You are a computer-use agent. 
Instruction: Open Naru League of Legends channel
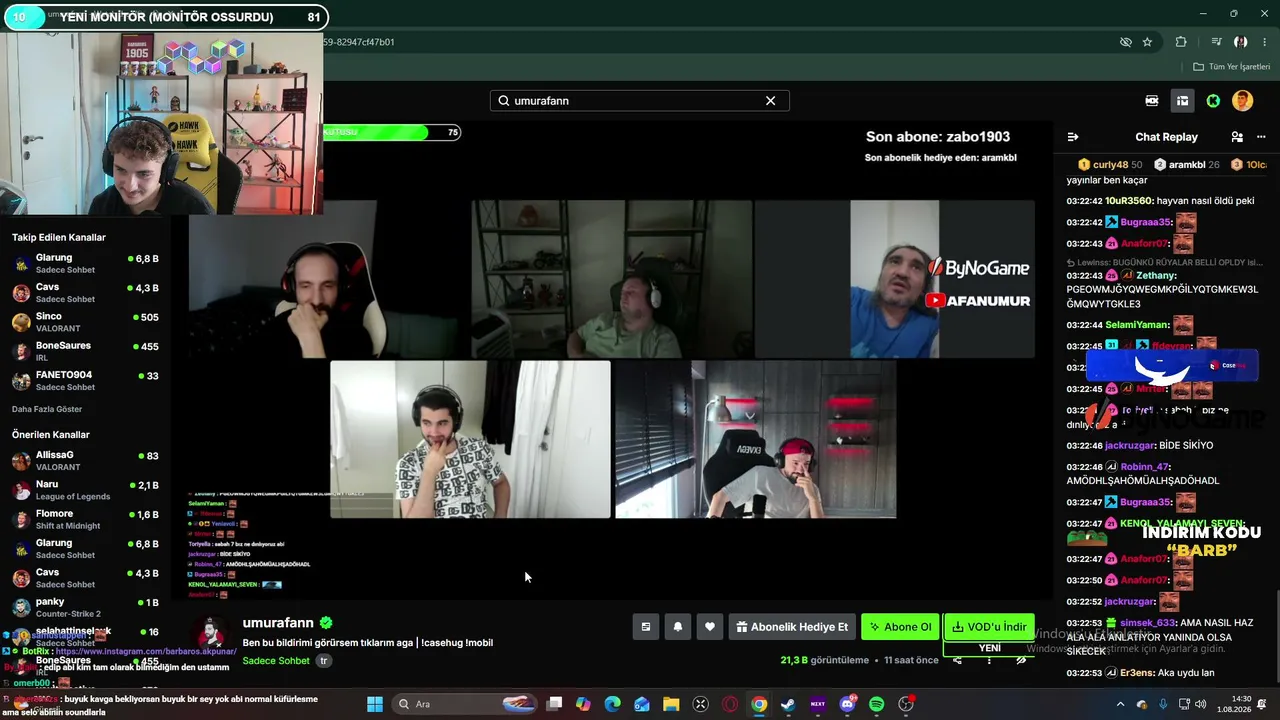[85, 490]
